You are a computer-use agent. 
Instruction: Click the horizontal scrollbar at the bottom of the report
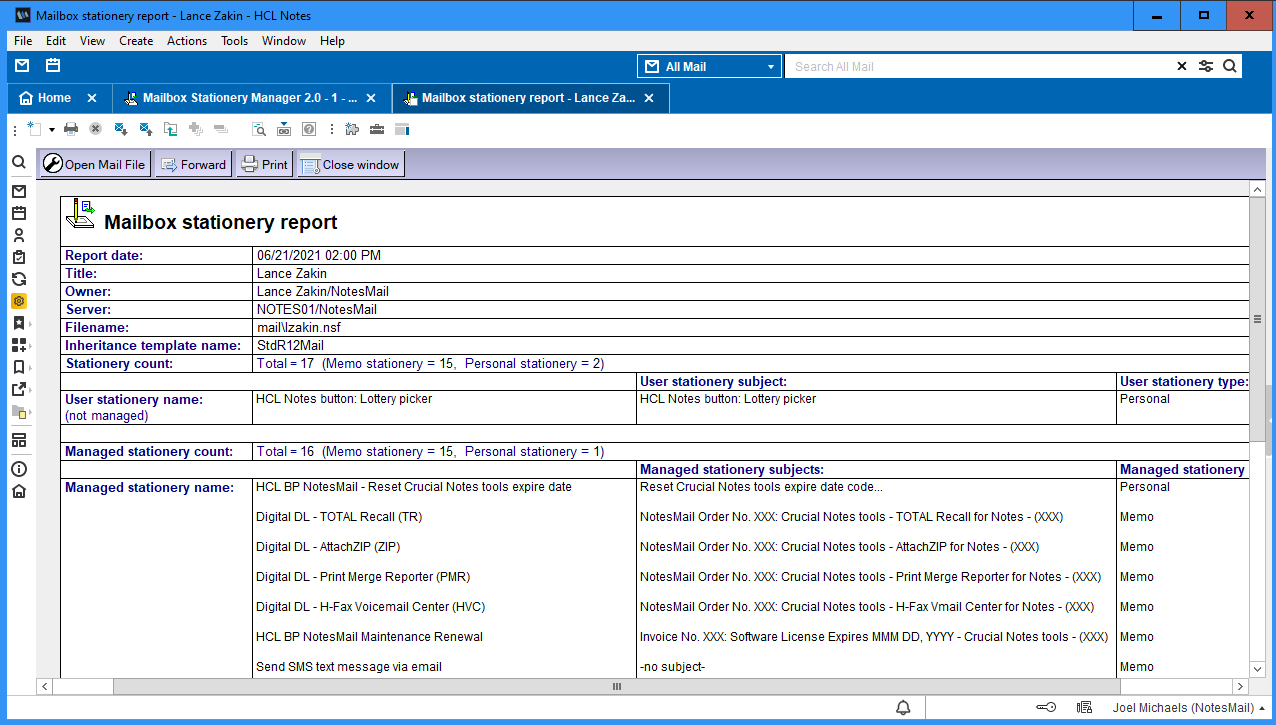click(616, 687)
